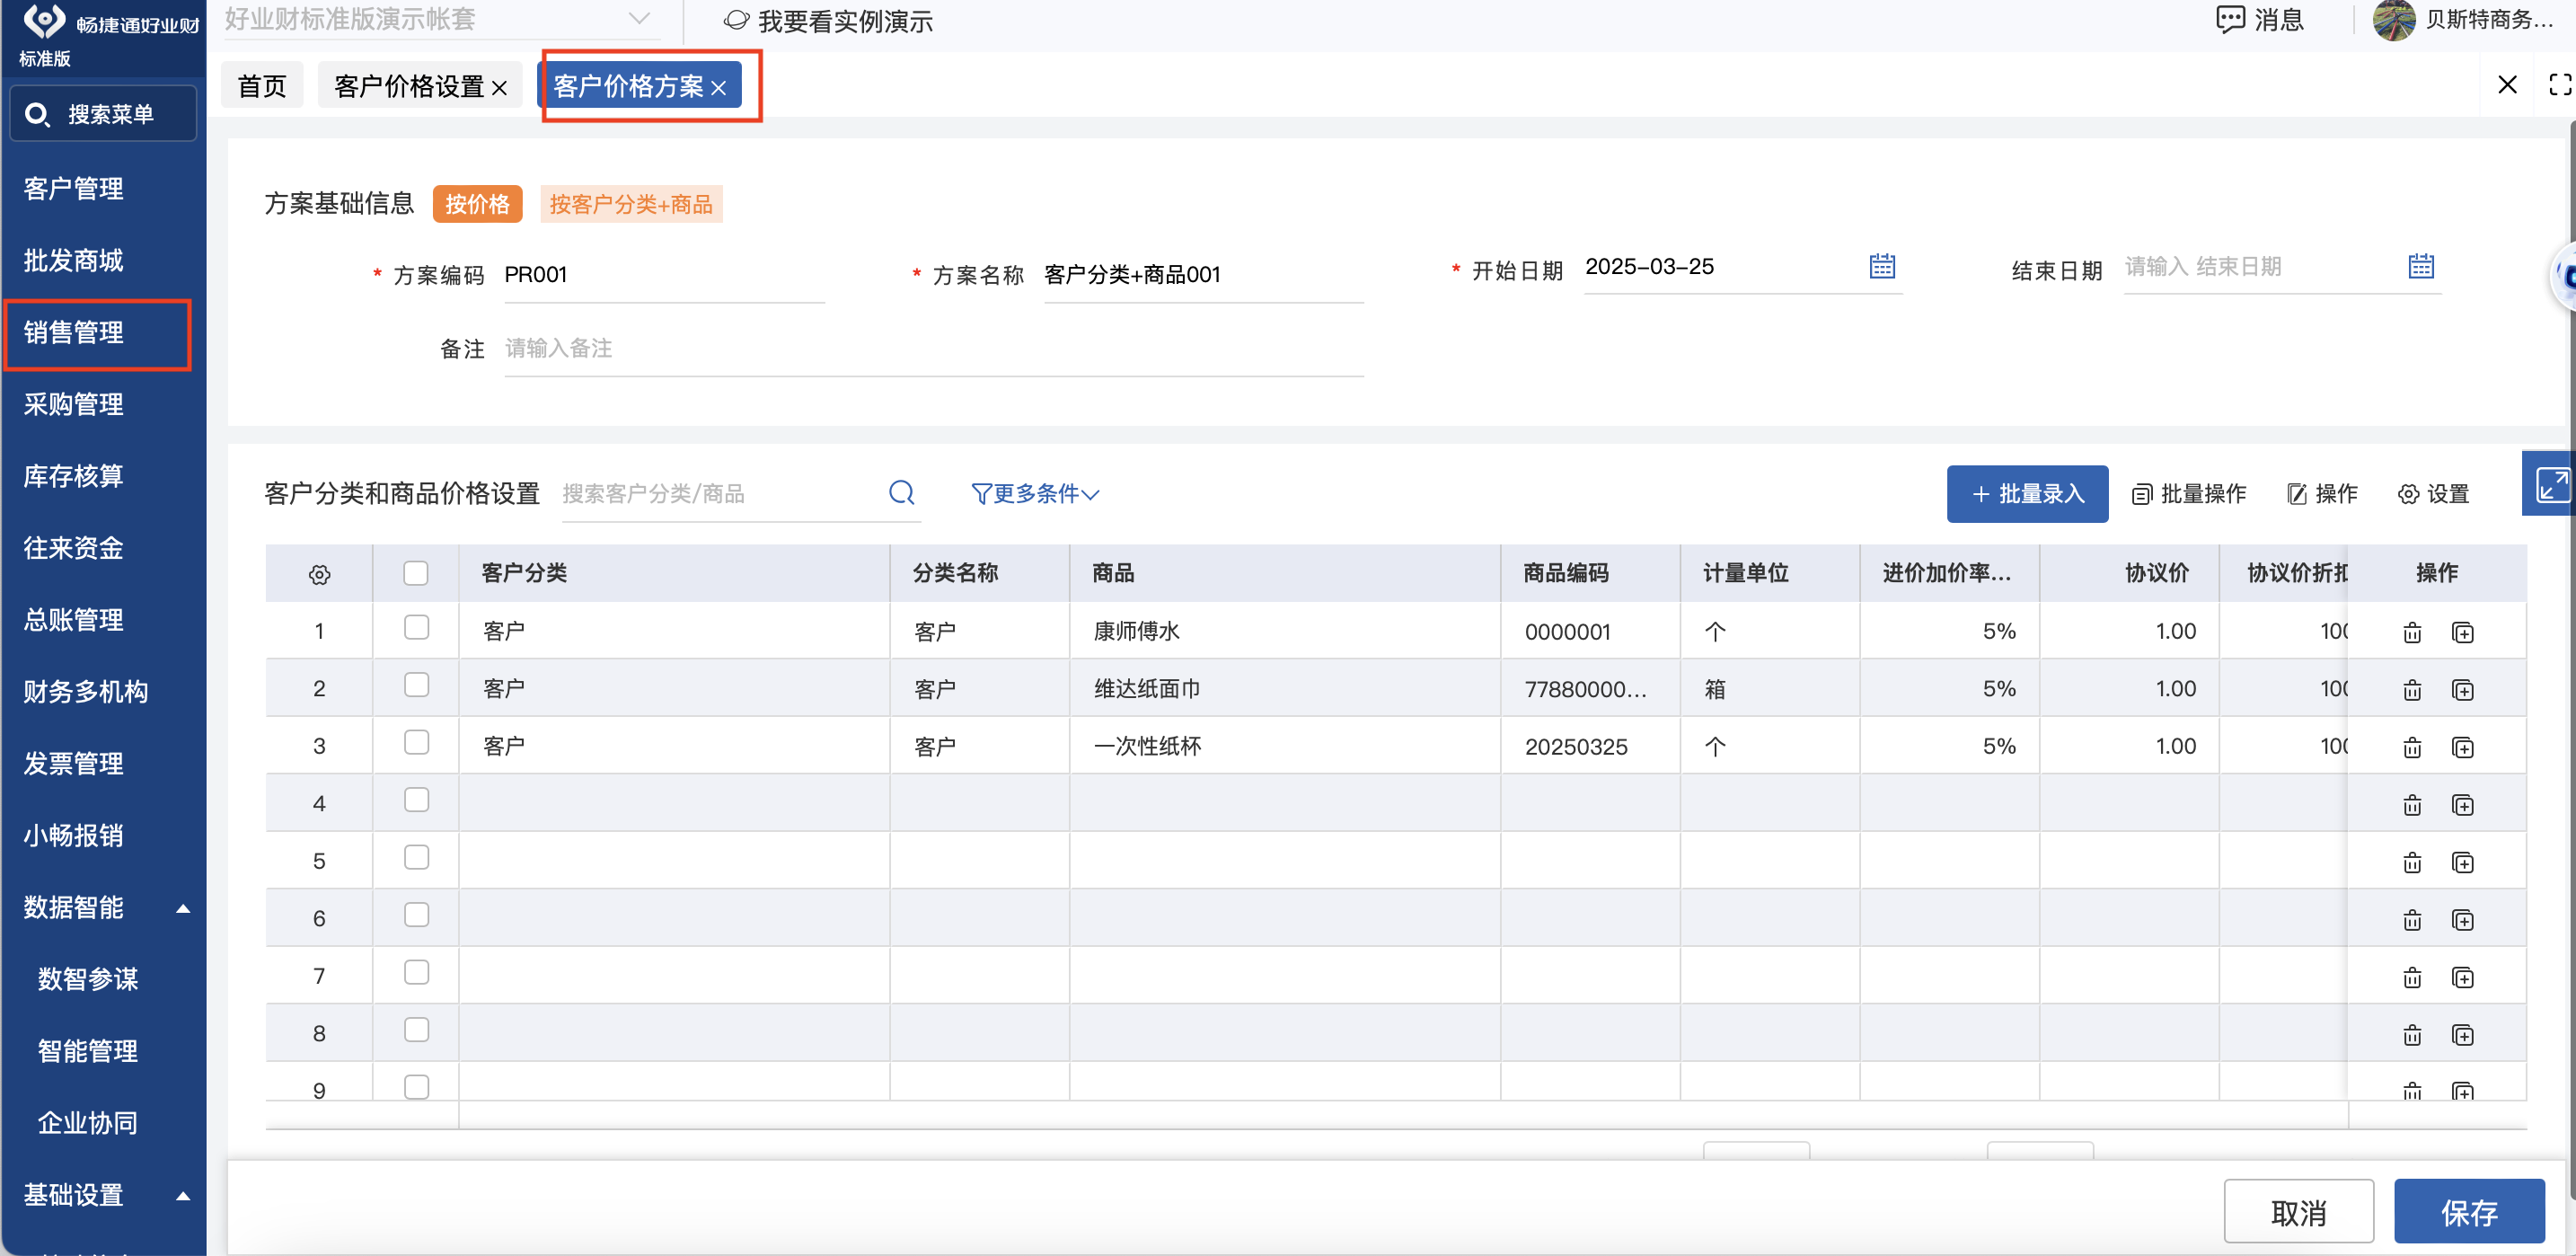The image size is (2576, 1256).
Task: Expand 更多条件 filter options
Action: pyautogui.click(x=1035, y=493)
